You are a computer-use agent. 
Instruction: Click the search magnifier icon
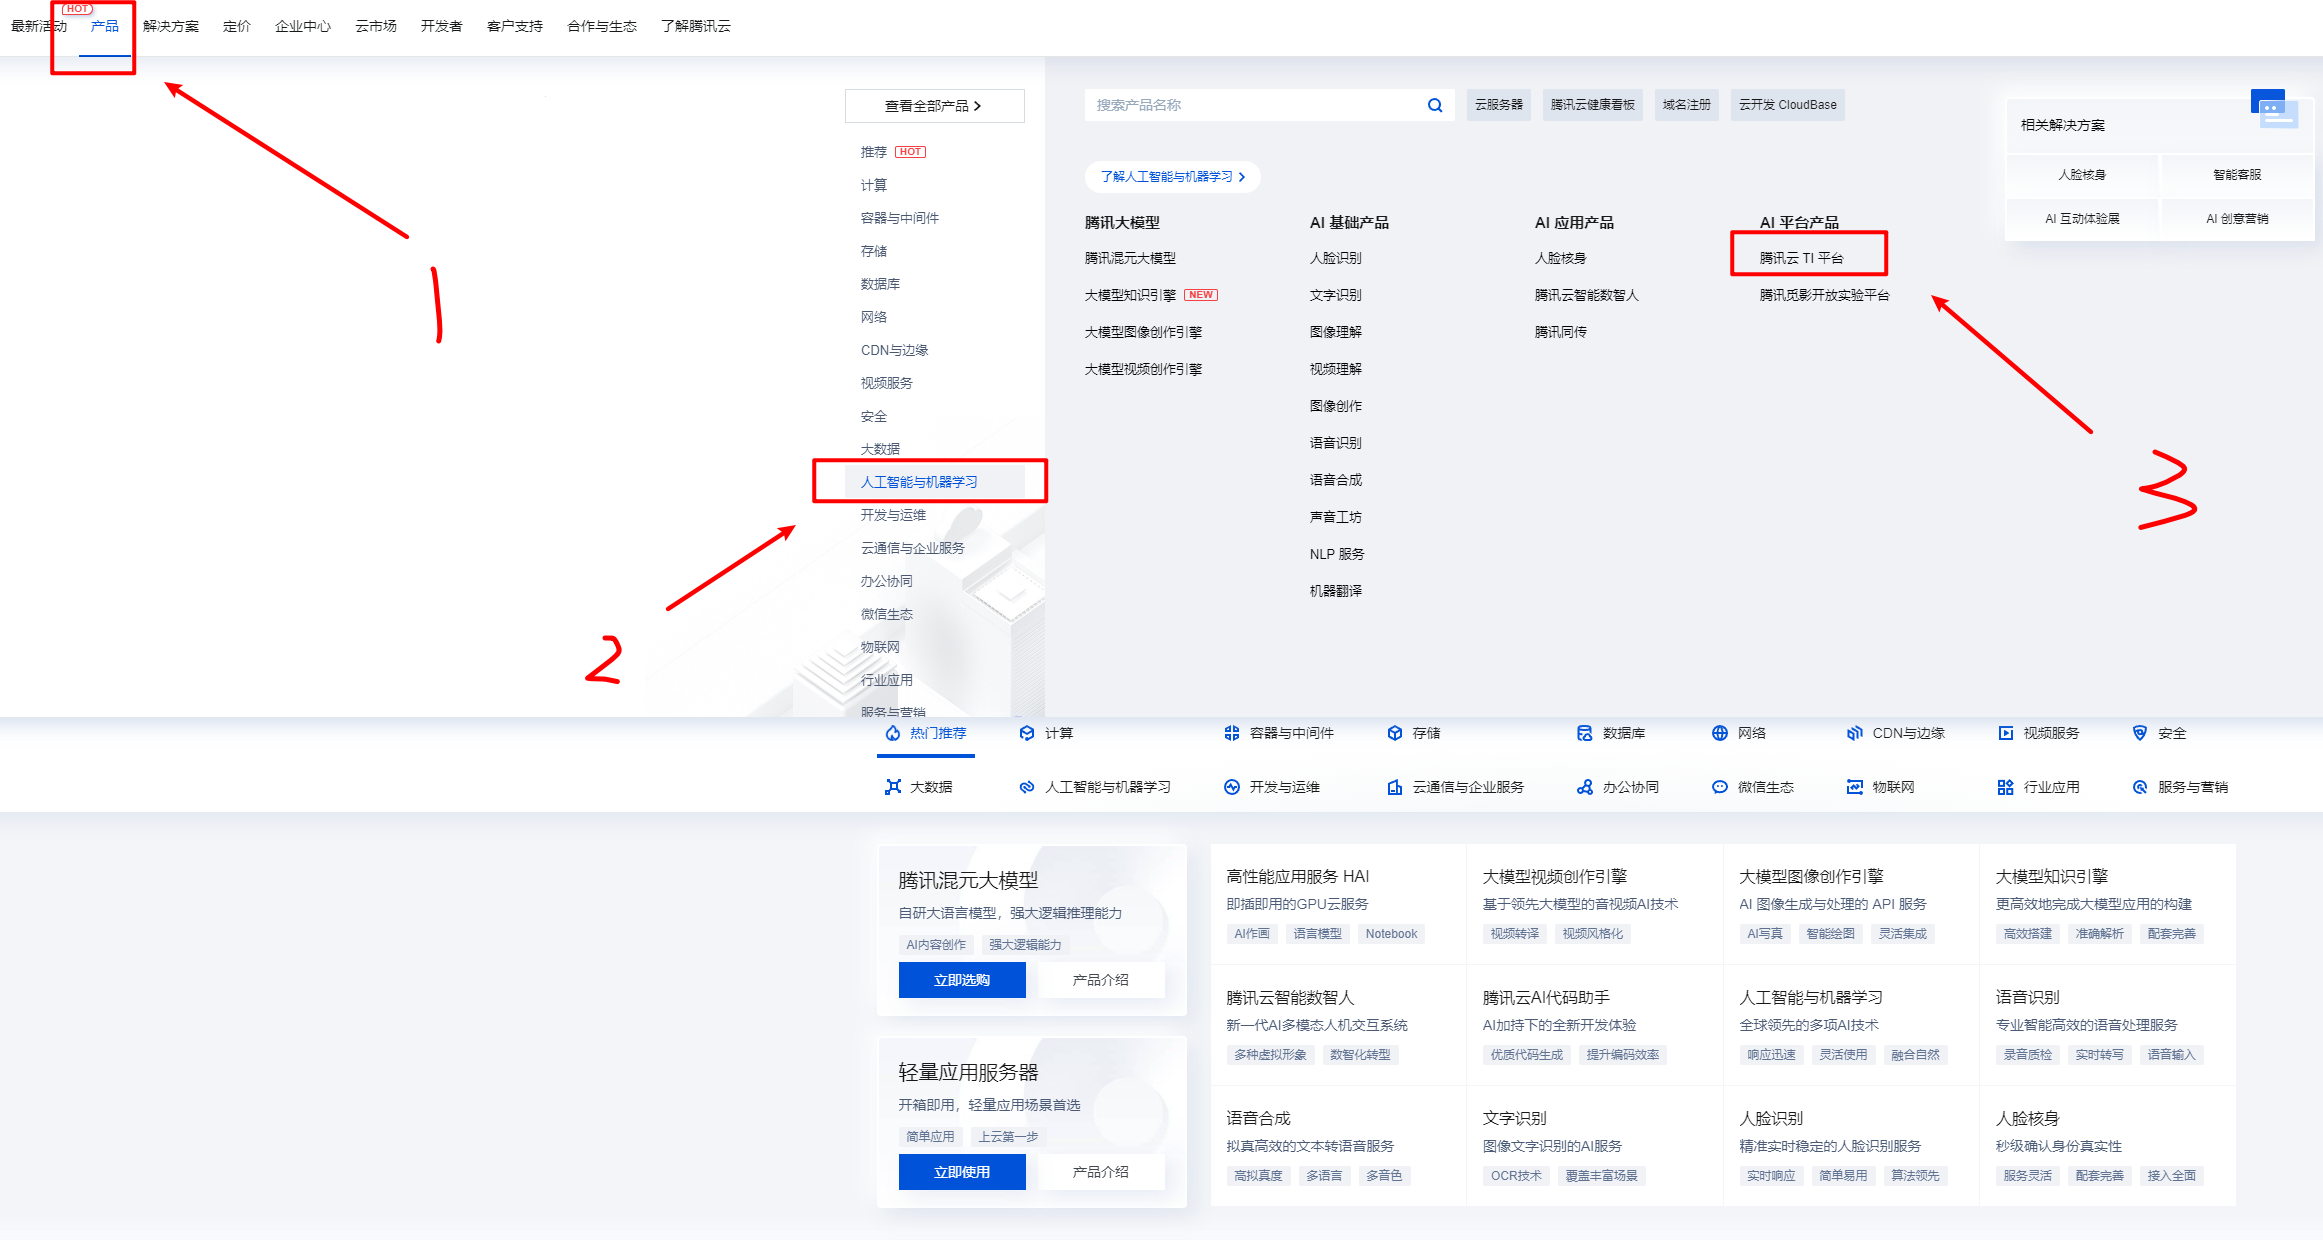point(1435,104)
